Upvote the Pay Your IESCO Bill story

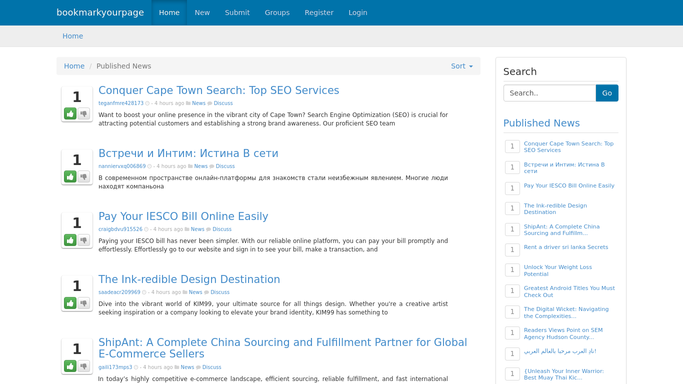[x=70, y=240]
